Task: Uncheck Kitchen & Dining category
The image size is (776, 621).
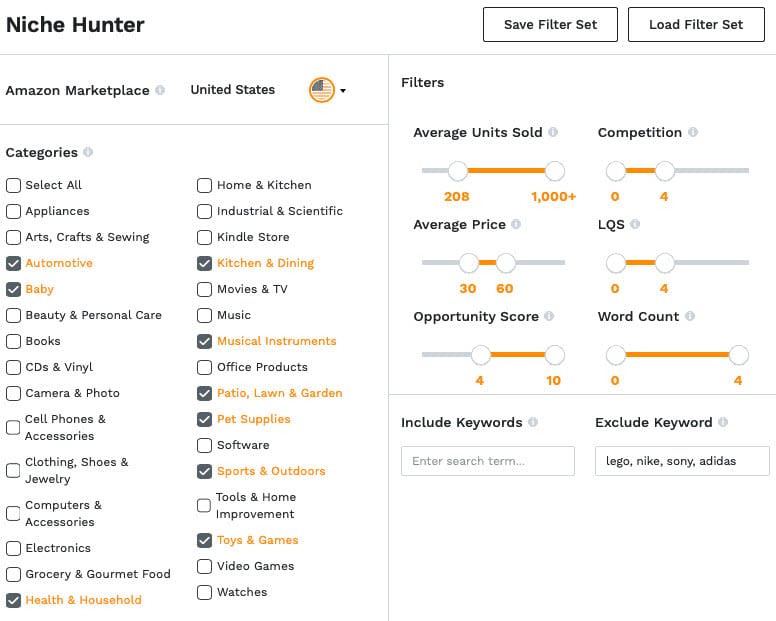Action: coord(204,263)
